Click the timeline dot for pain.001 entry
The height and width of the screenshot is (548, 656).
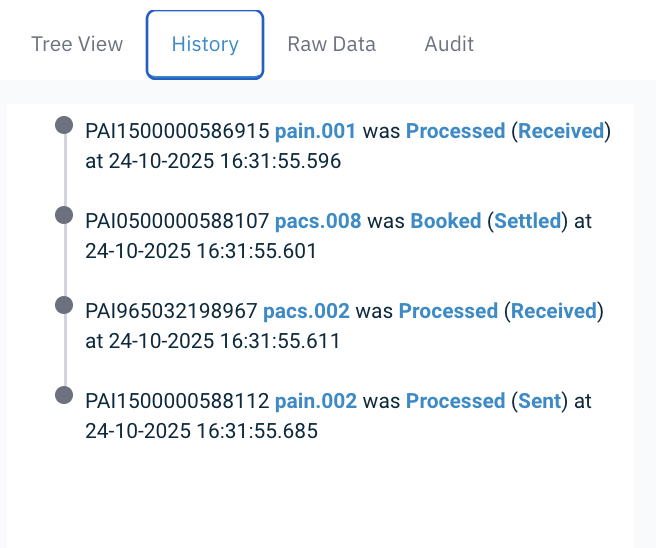64,125
